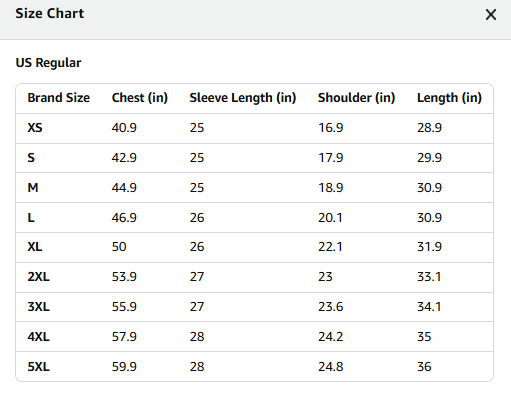
Task: Click the Sleeve Length (in) column header
Action: (243, 98)
